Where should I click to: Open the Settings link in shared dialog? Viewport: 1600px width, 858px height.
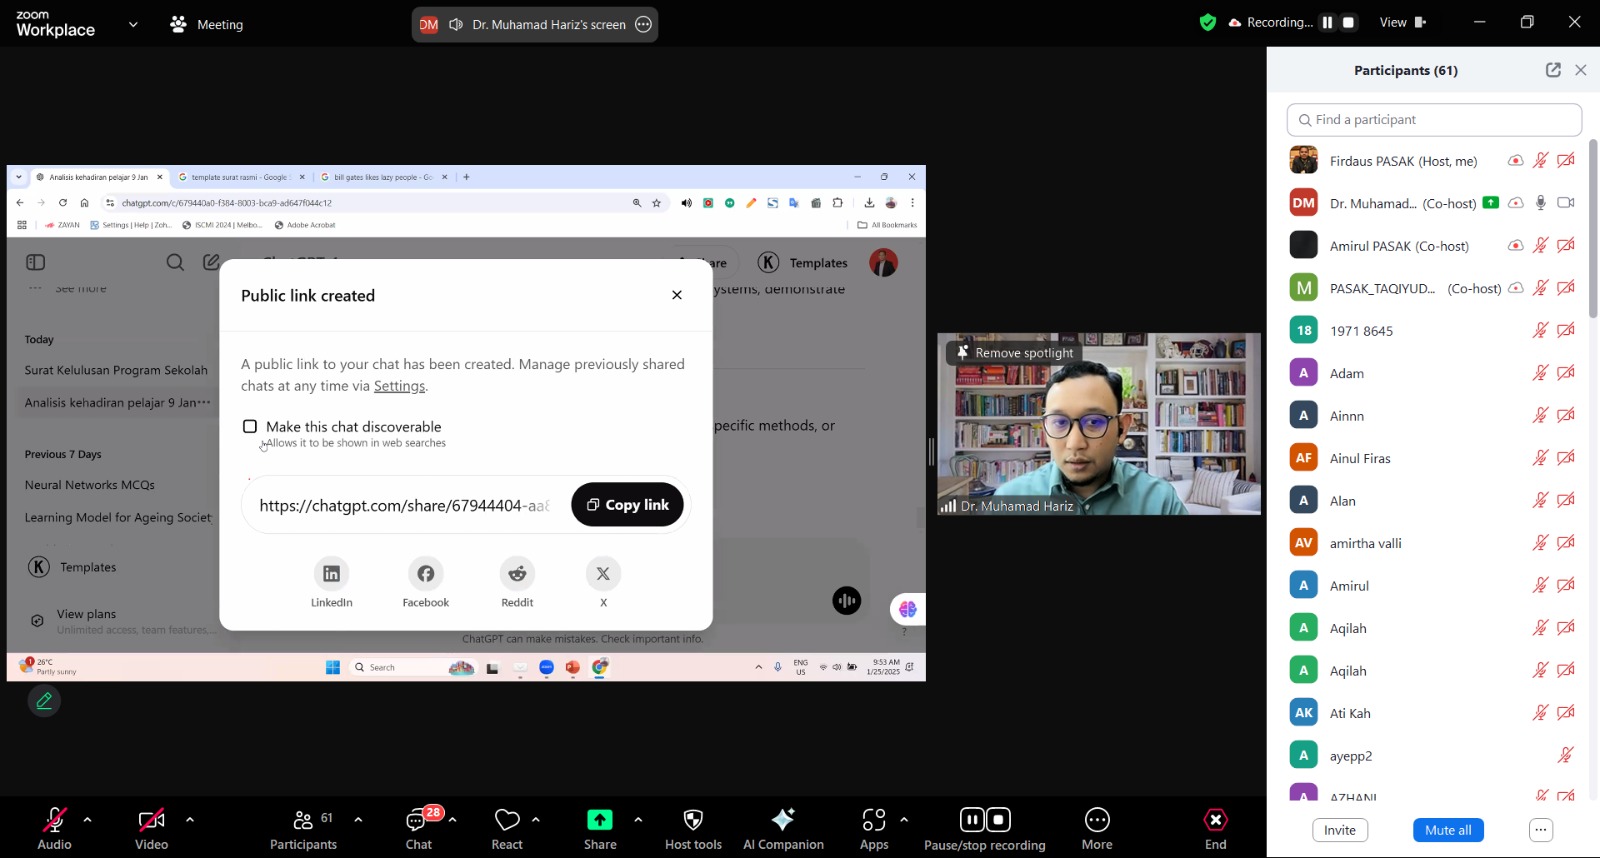click(399, 386)
